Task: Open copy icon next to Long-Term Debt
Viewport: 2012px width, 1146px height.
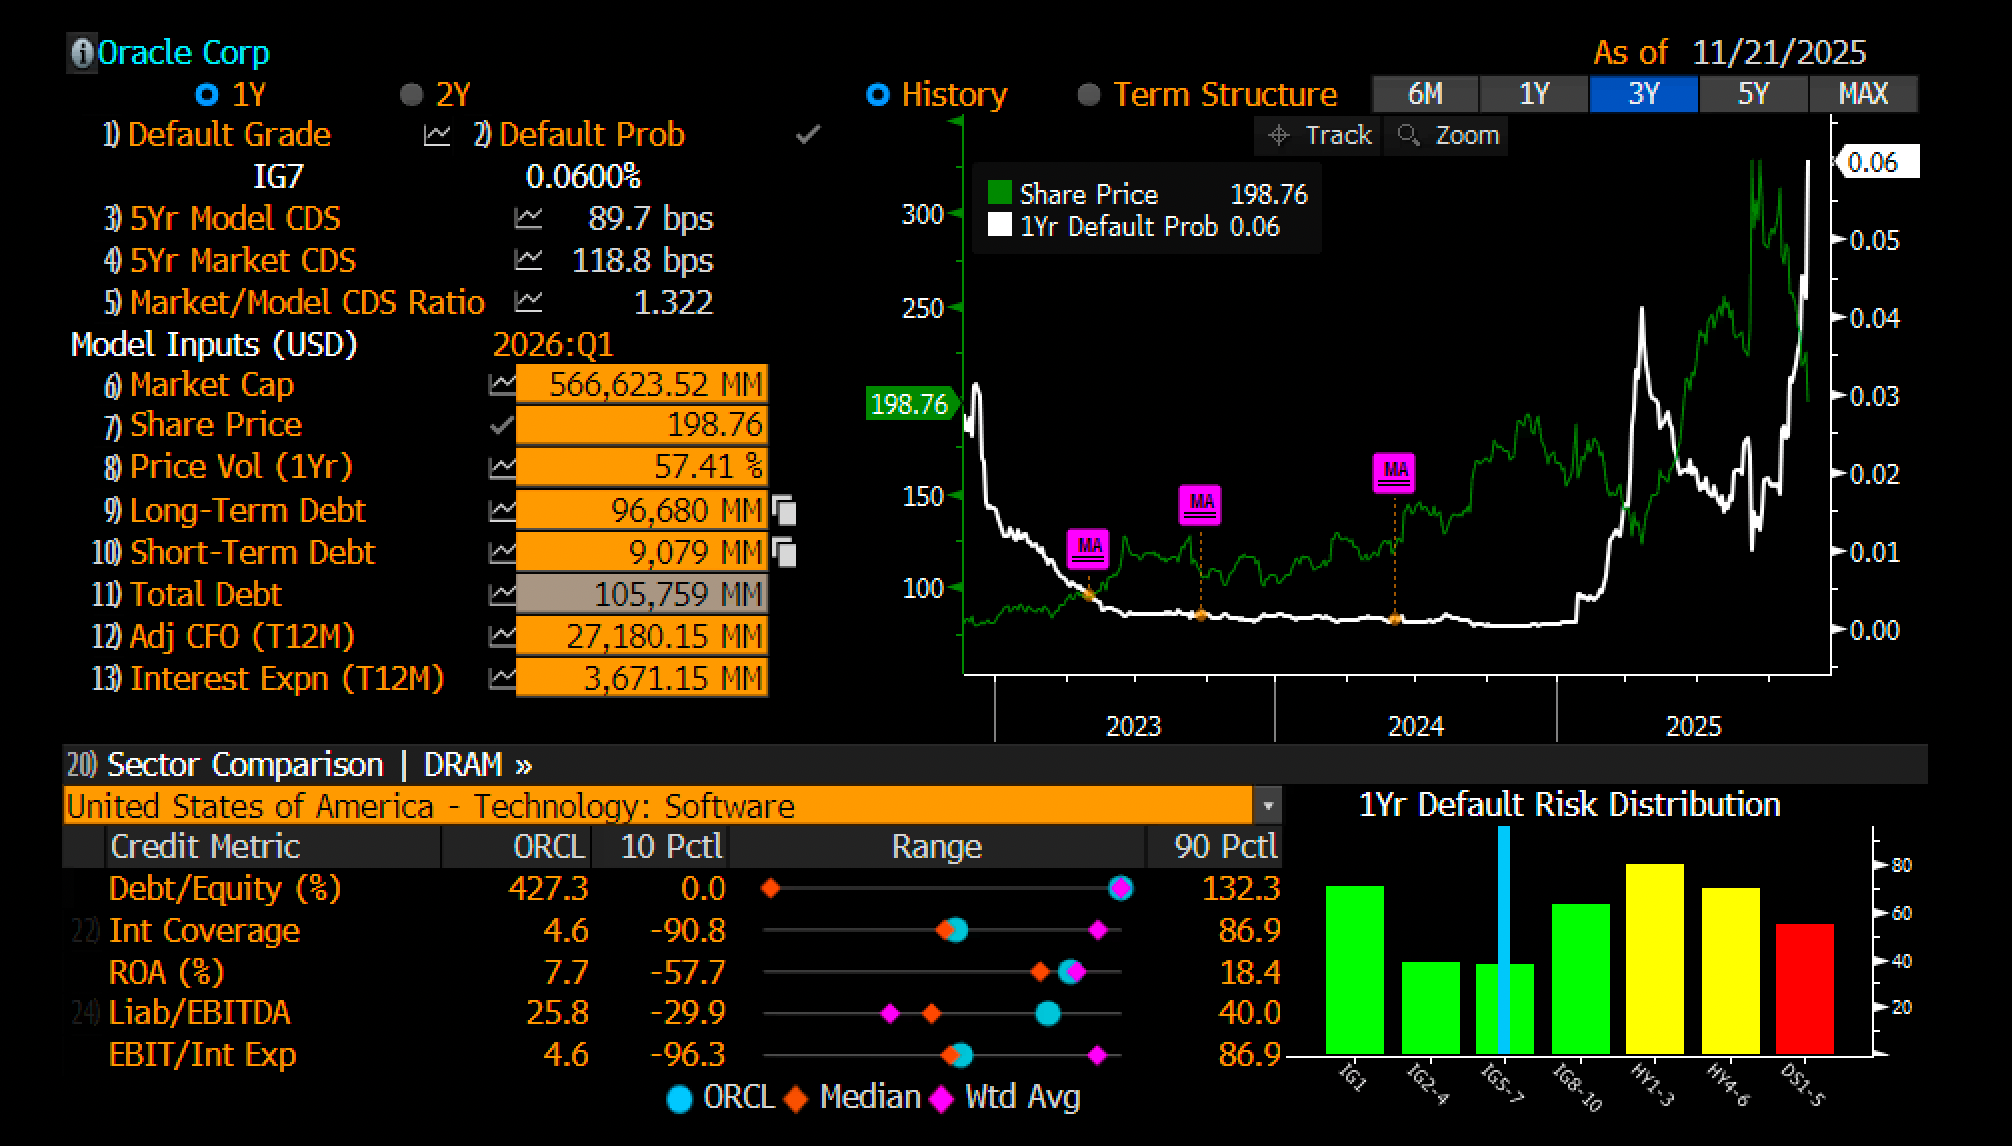Action: (x=784, y=511)
